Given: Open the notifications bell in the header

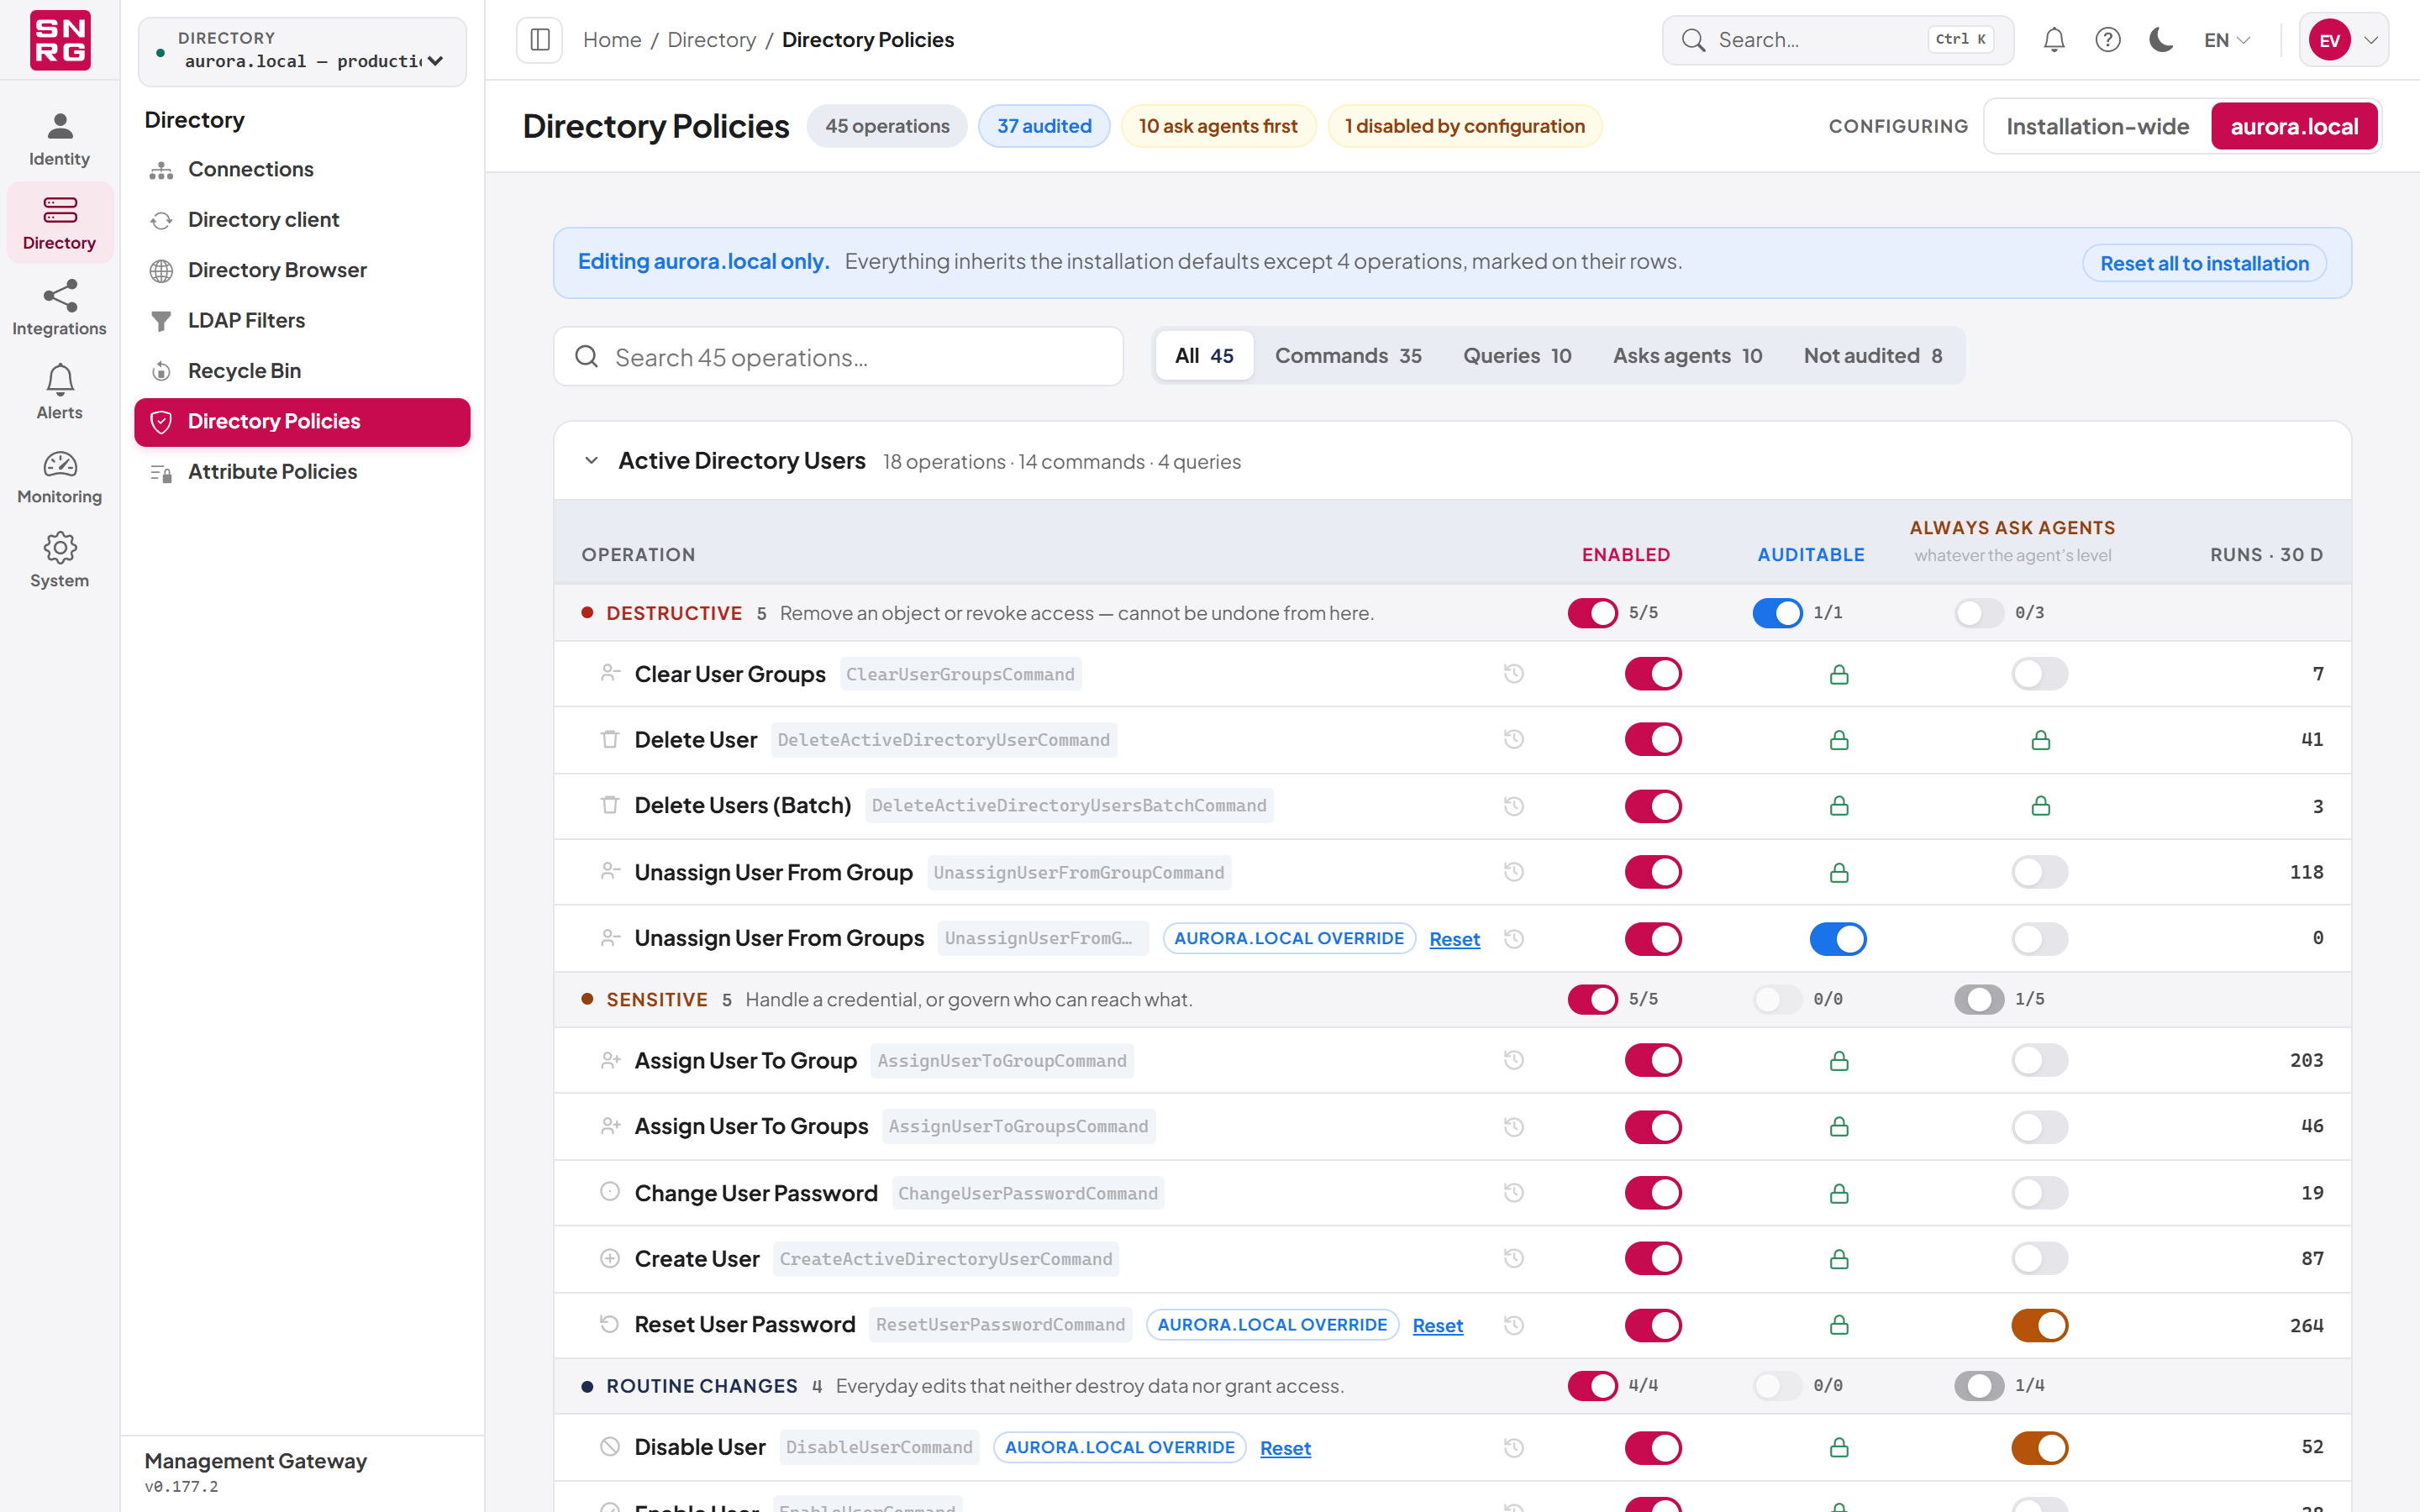Looking at the screenshot, I should 2054,40.
